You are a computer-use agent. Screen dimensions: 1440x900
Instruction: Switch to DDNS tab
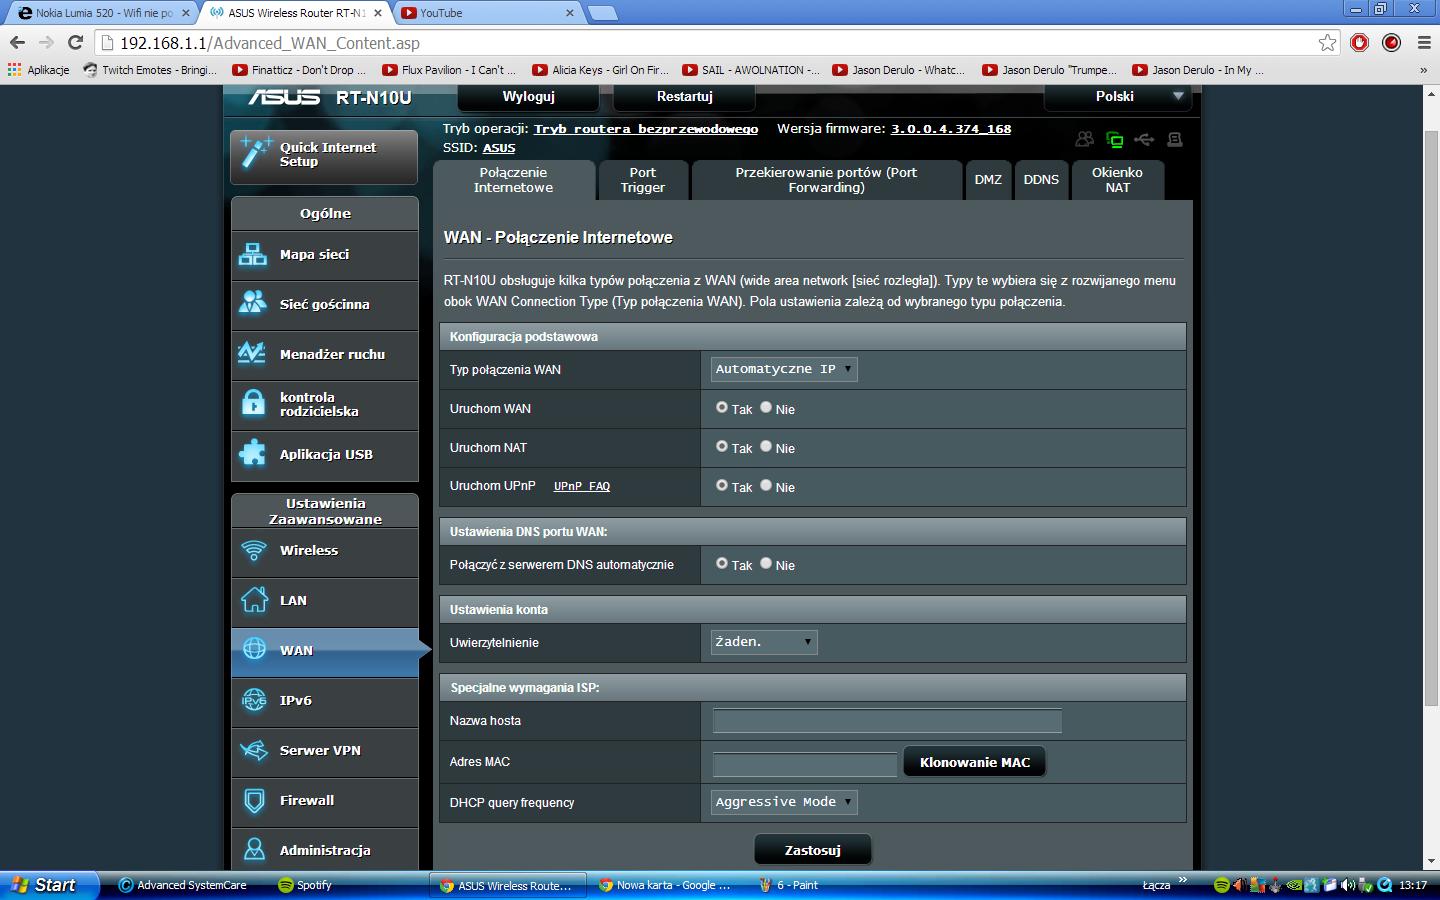coord(1041,180)
